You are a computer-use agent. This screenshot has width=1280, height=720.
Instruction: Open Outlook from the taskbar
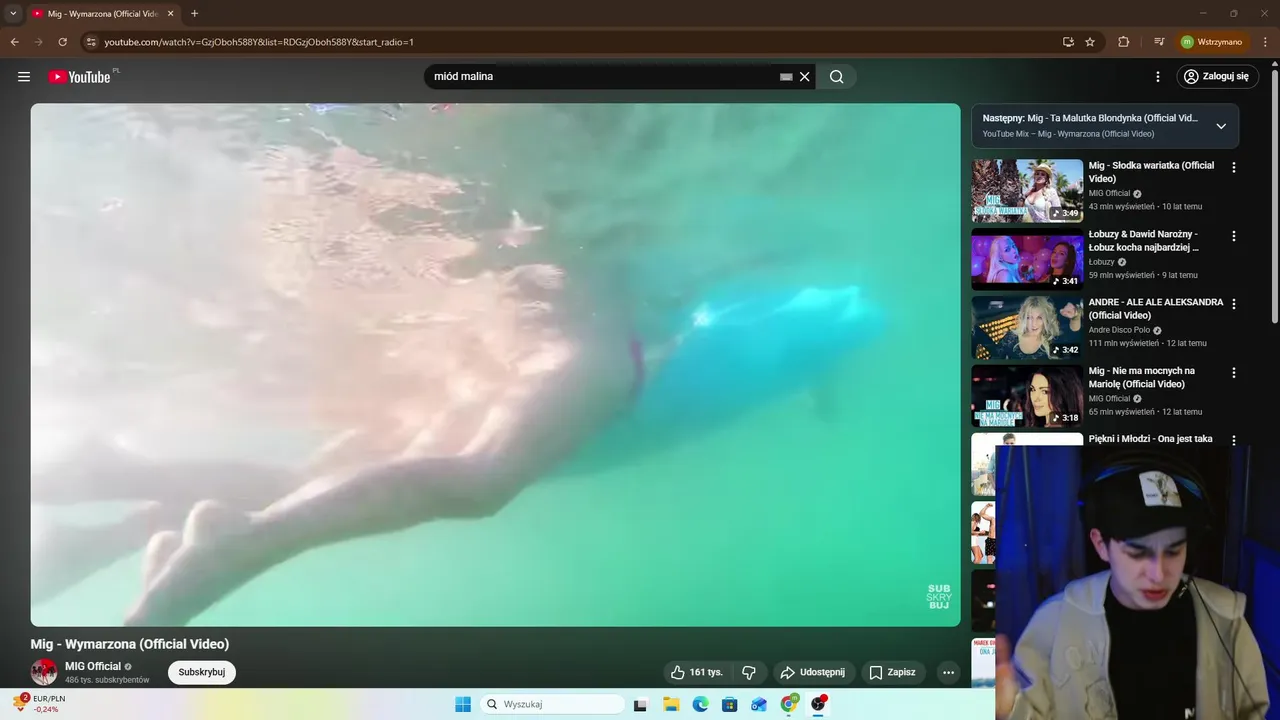tap(759, 704)
